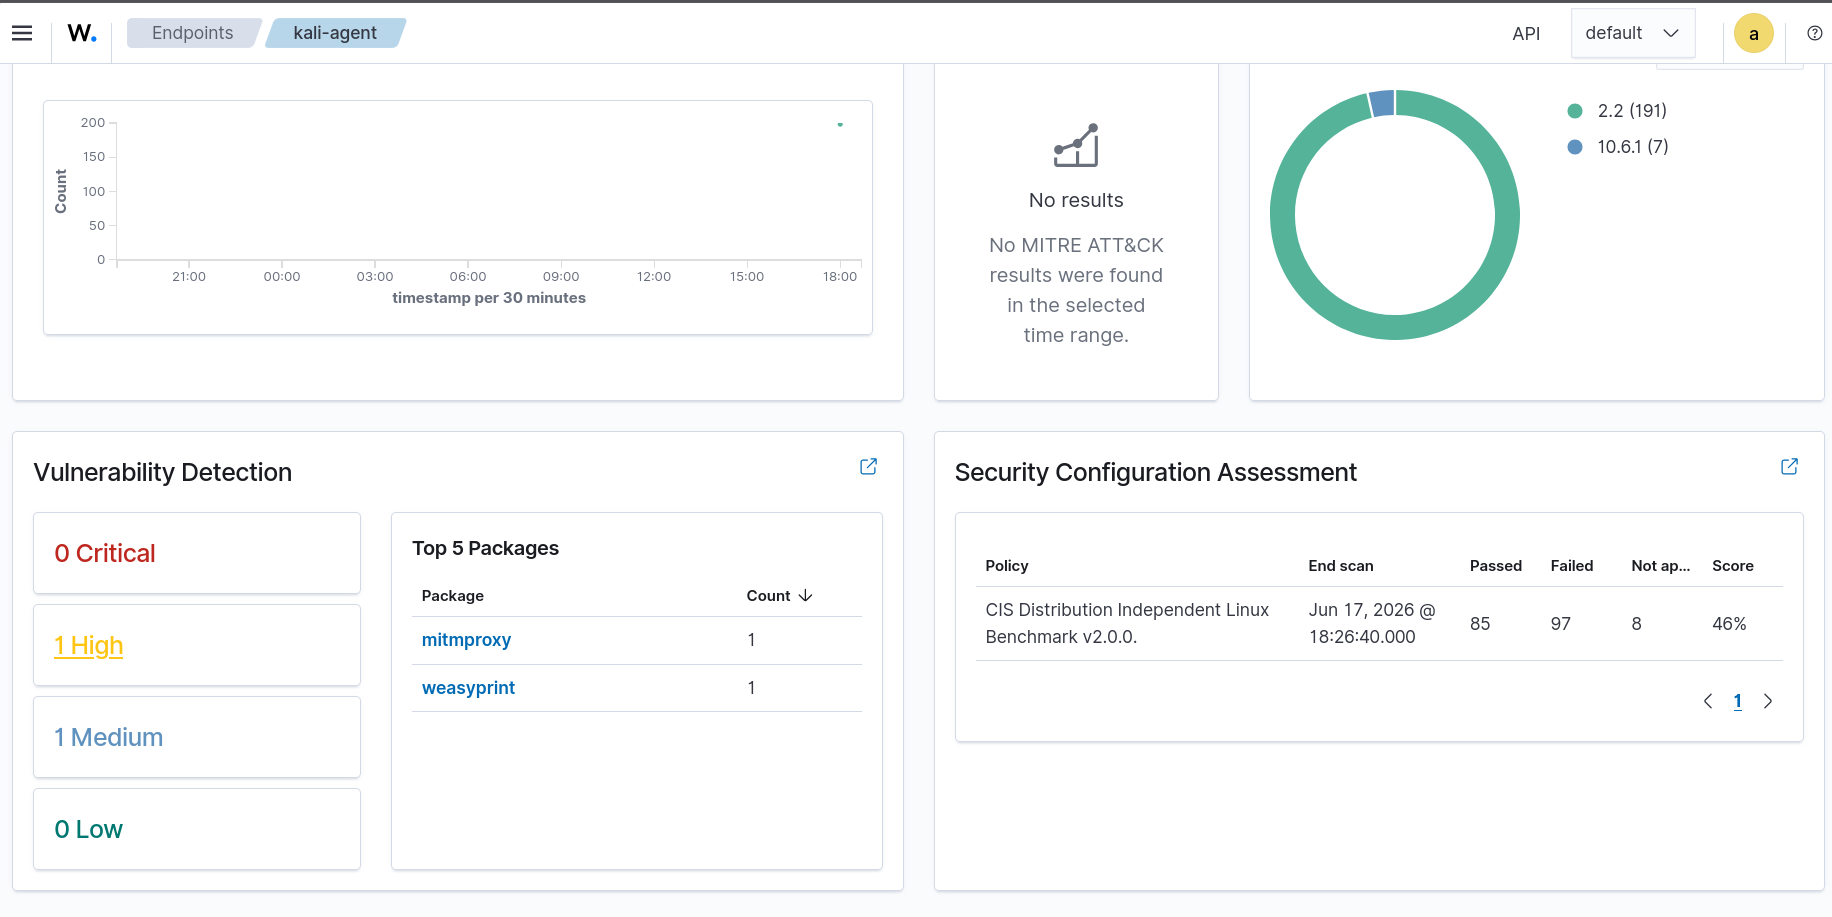Open CIS Distribution Independent Linux Benchmark row

[x=1379, y=623]
